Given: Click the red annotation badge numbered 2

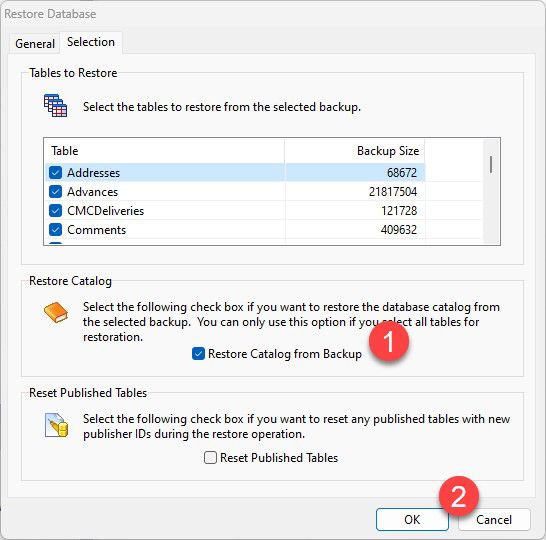Looking at the screenshot, I should [459, 496].
